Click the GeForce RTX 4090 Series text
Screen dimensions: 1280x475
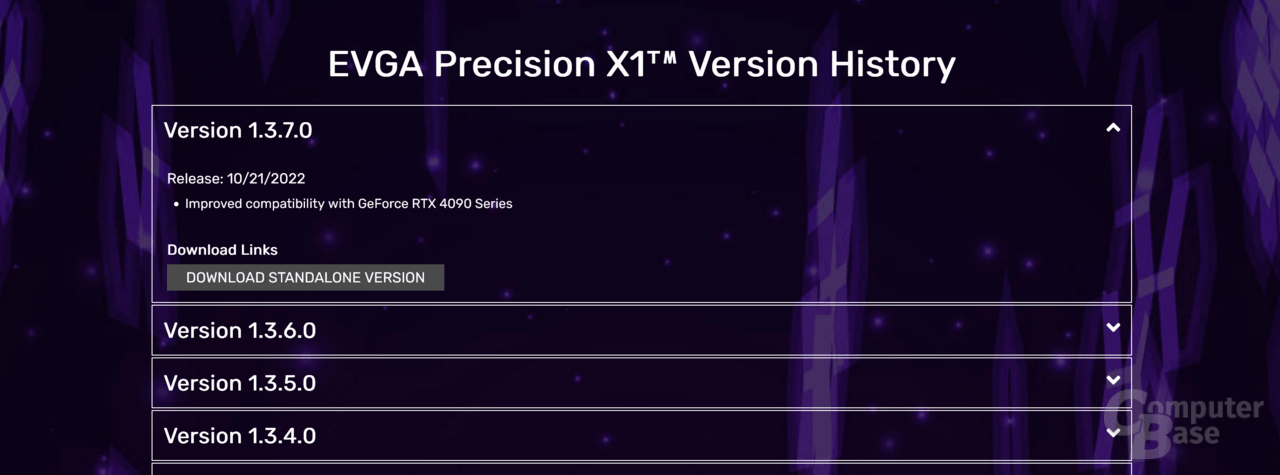pyautogui.click(x=435, y=204)
